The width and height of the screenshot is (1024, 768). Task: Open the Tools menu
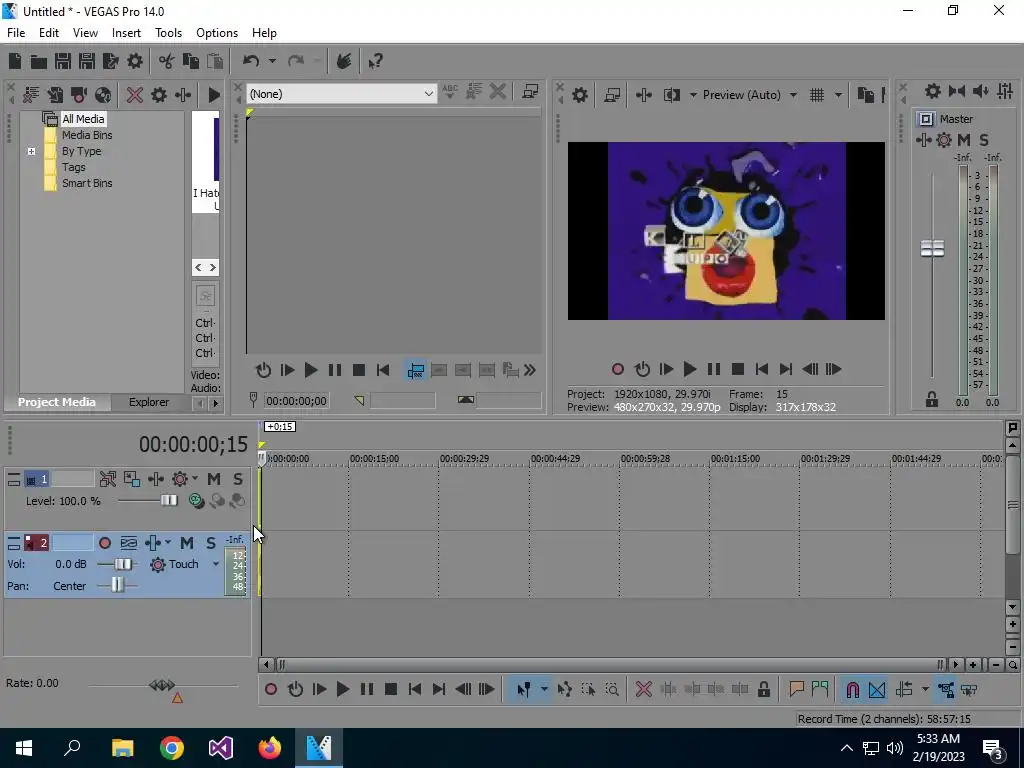(x=168, y=33)
